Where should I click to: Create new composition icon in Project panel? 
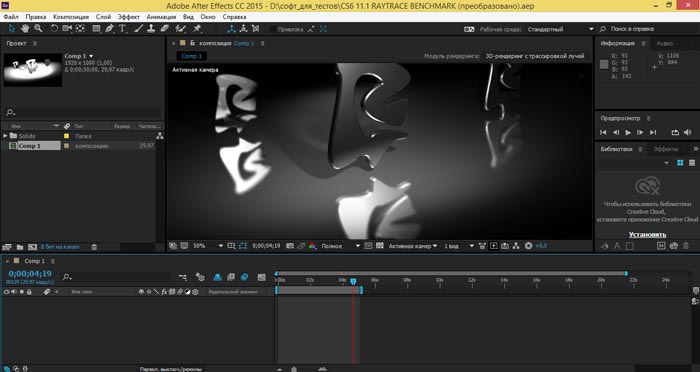pyautogui.click(x=32, y=247)
